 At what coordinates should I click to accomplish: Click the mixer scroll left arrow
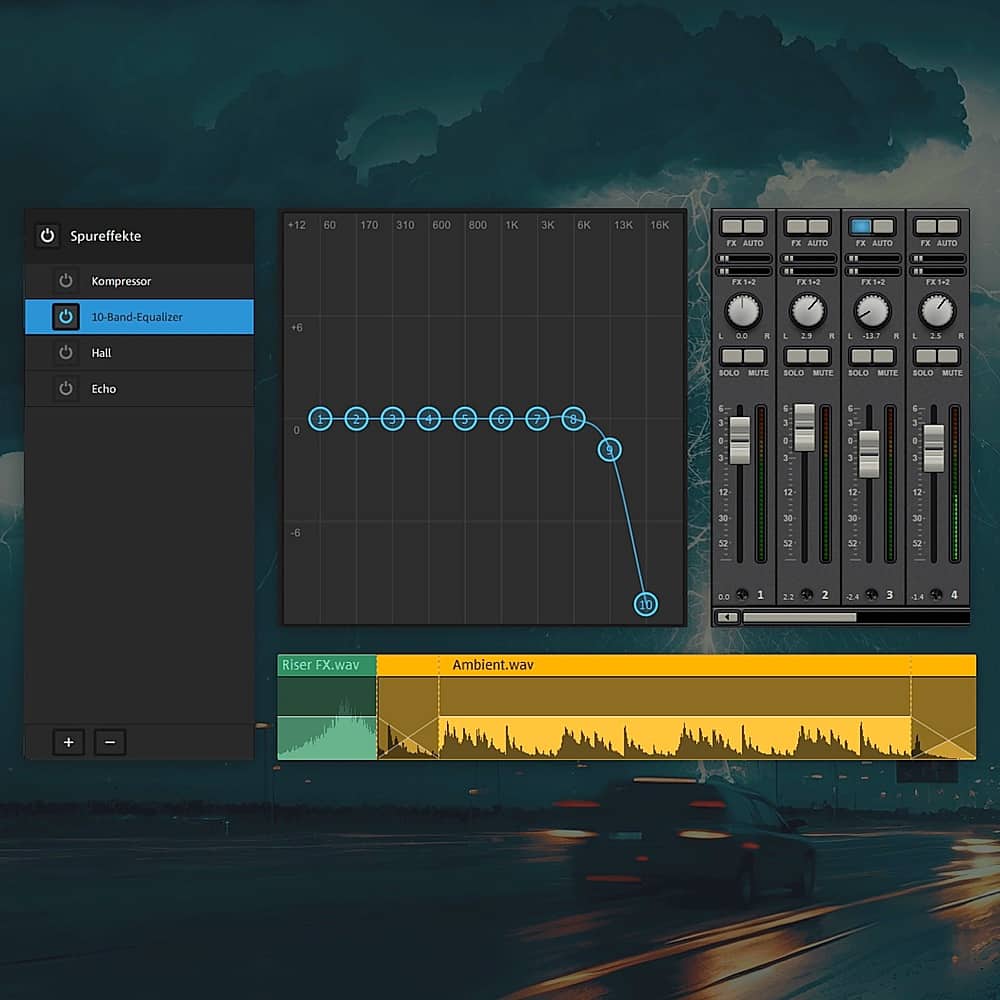[728, 617]
